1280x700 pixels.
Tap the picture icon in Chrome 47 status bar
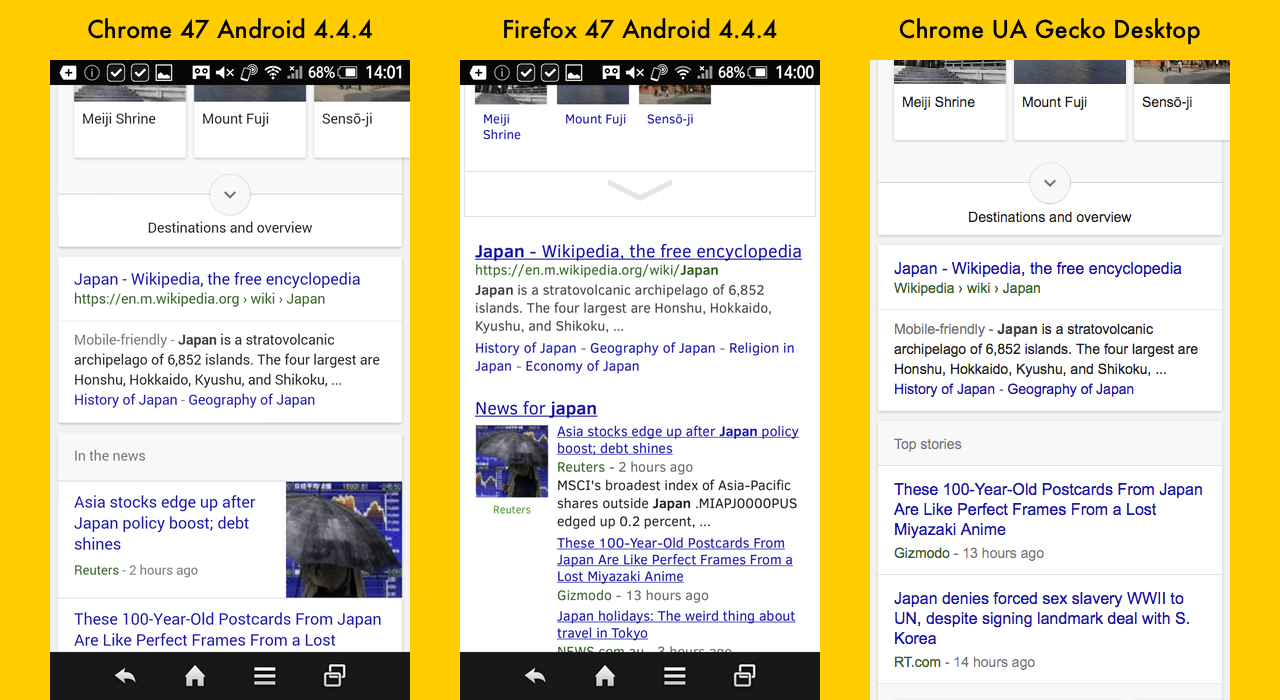[x=164, y=72]
